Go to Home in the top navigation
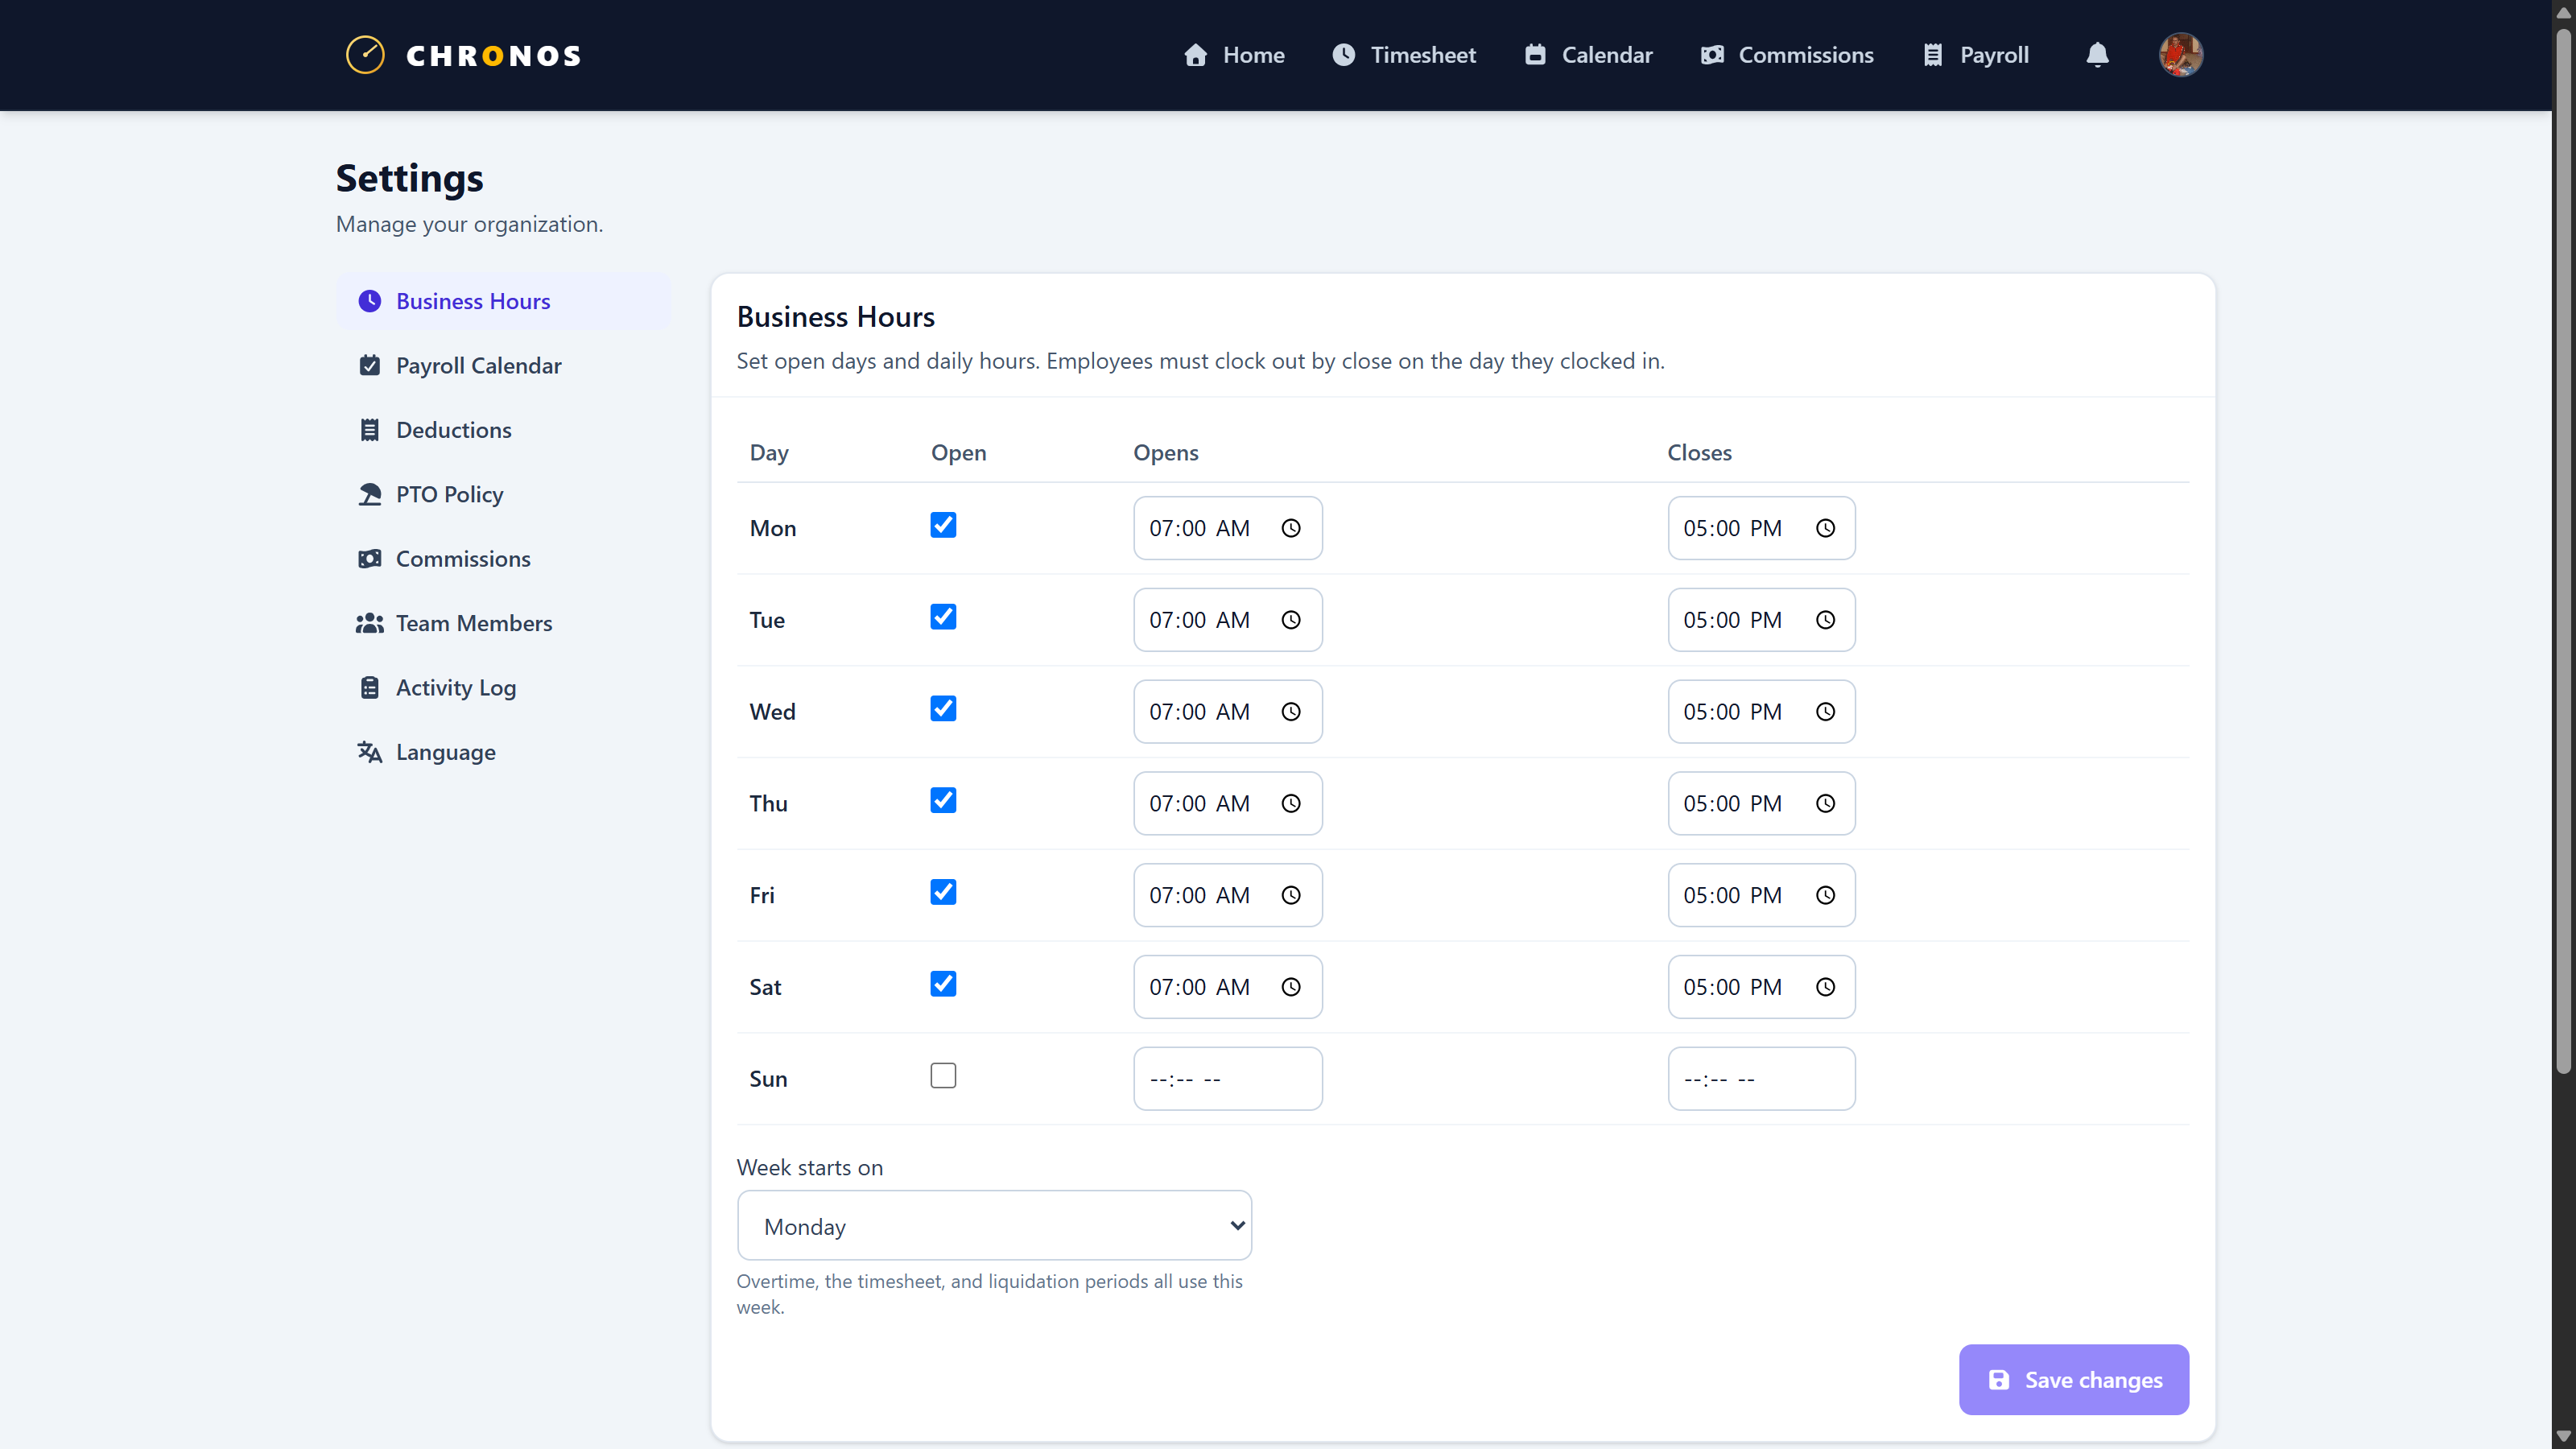 [1234, 55]
